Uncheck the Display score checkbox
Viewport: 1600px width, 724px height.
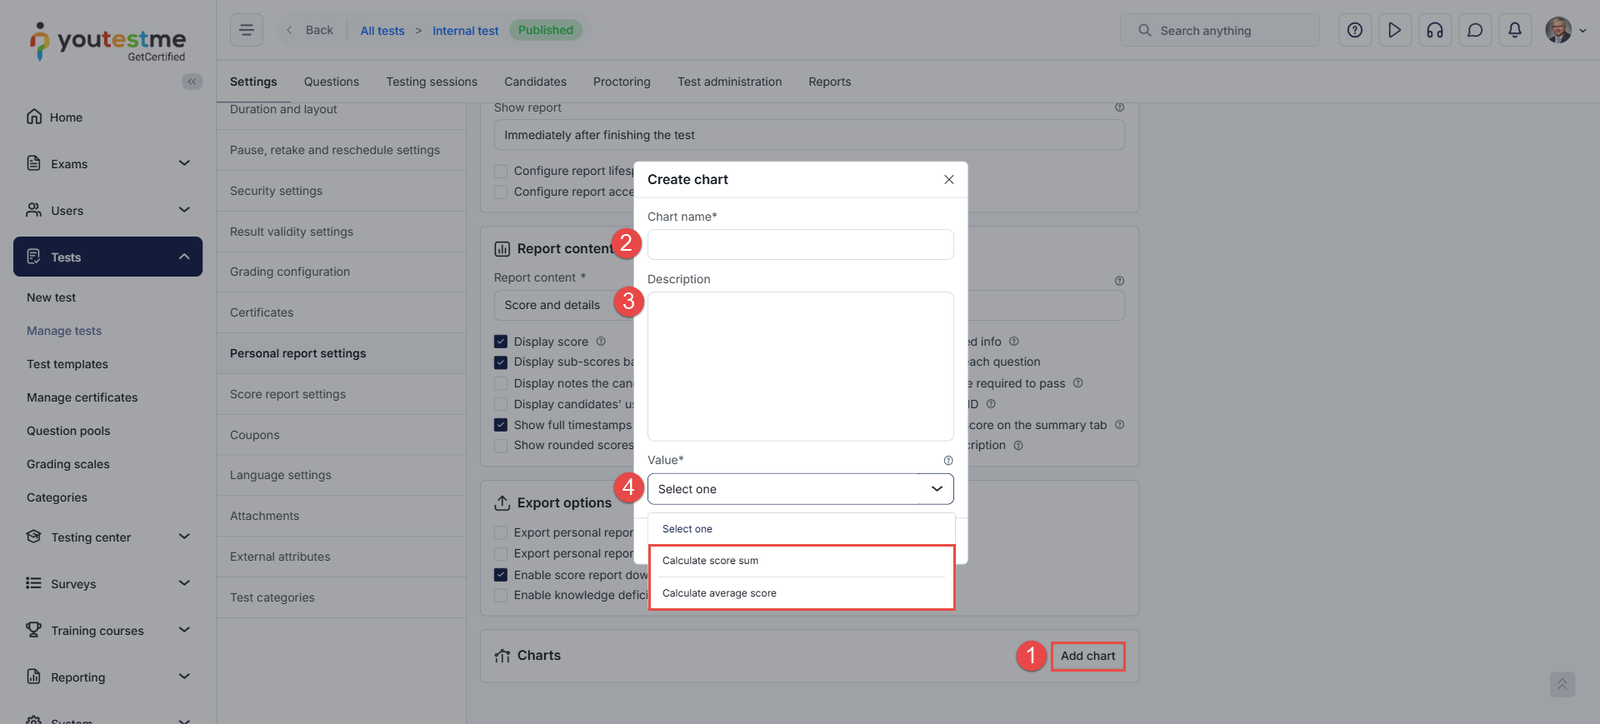click(x=501, y=342)
